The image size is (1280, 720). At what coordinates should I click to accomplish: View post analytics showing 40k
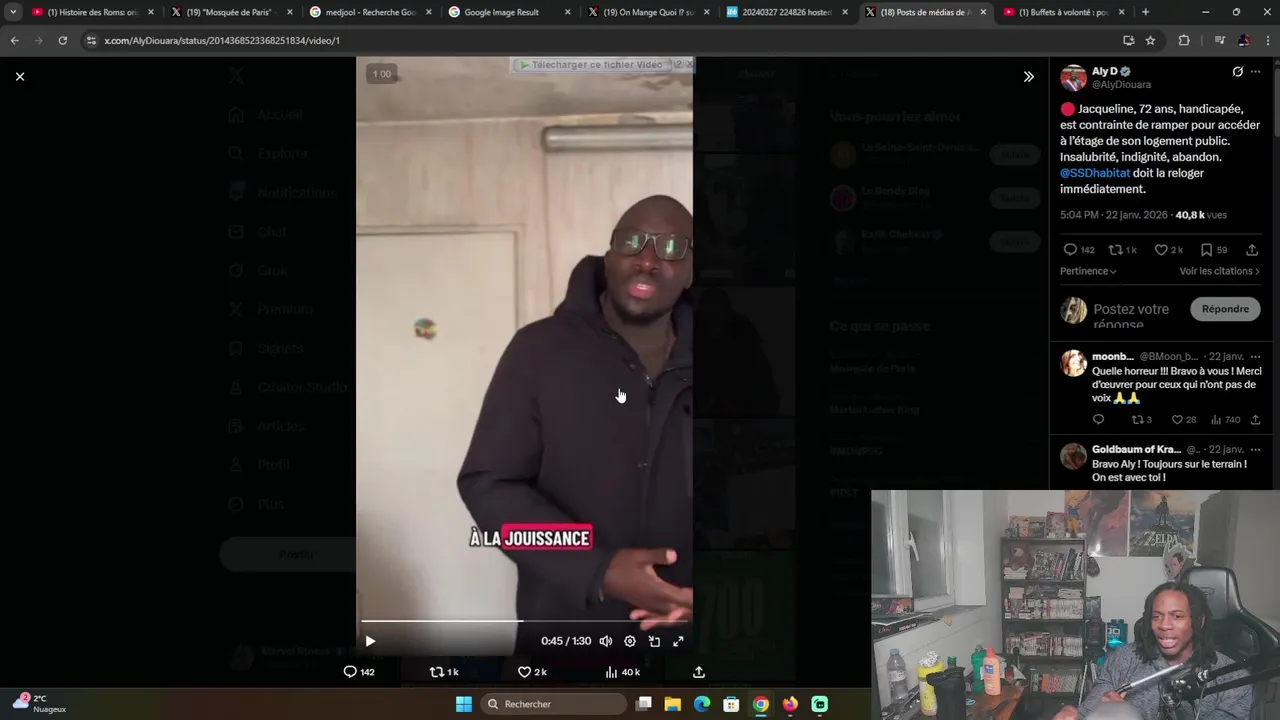[622, 672]
